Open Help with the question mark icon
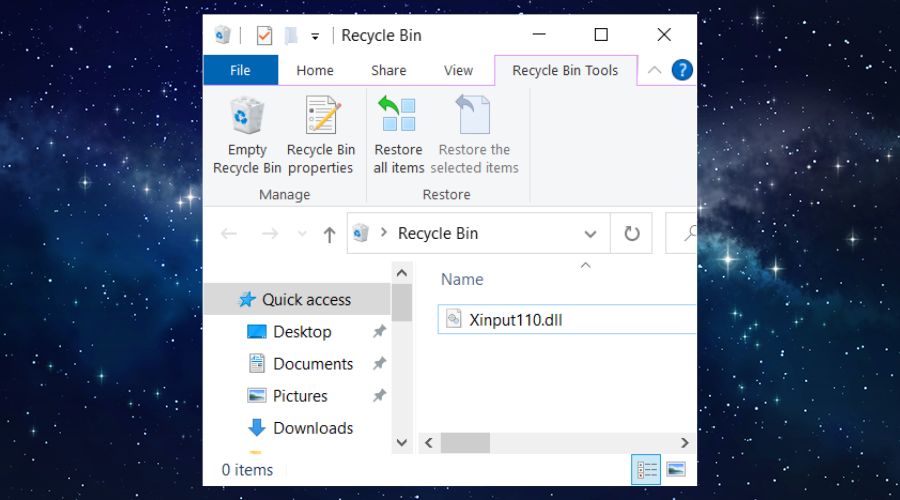This screenshot has height=500, width=900. (x=682, y=70)
